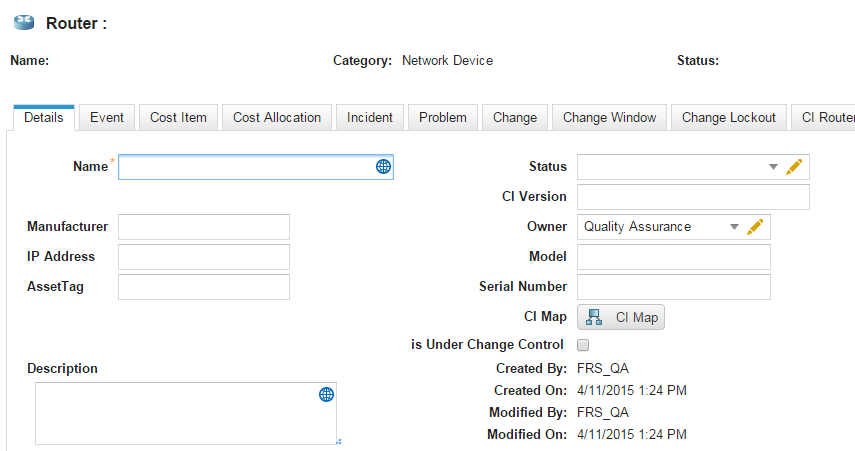855x451 pixels.
Task: Click the pencil icon next to Owner
Action: pos(755,227)
